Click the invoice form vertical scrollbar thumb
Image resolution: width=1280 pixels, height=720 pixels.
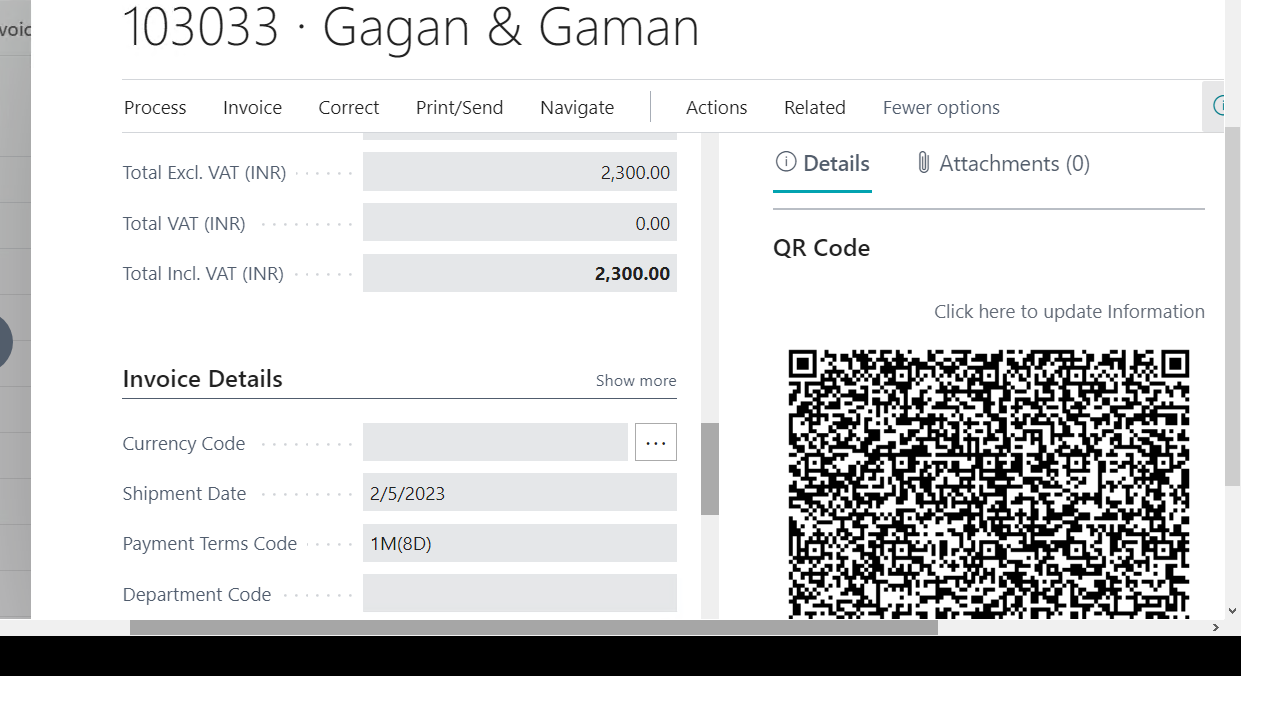click(x=710, y=469)
